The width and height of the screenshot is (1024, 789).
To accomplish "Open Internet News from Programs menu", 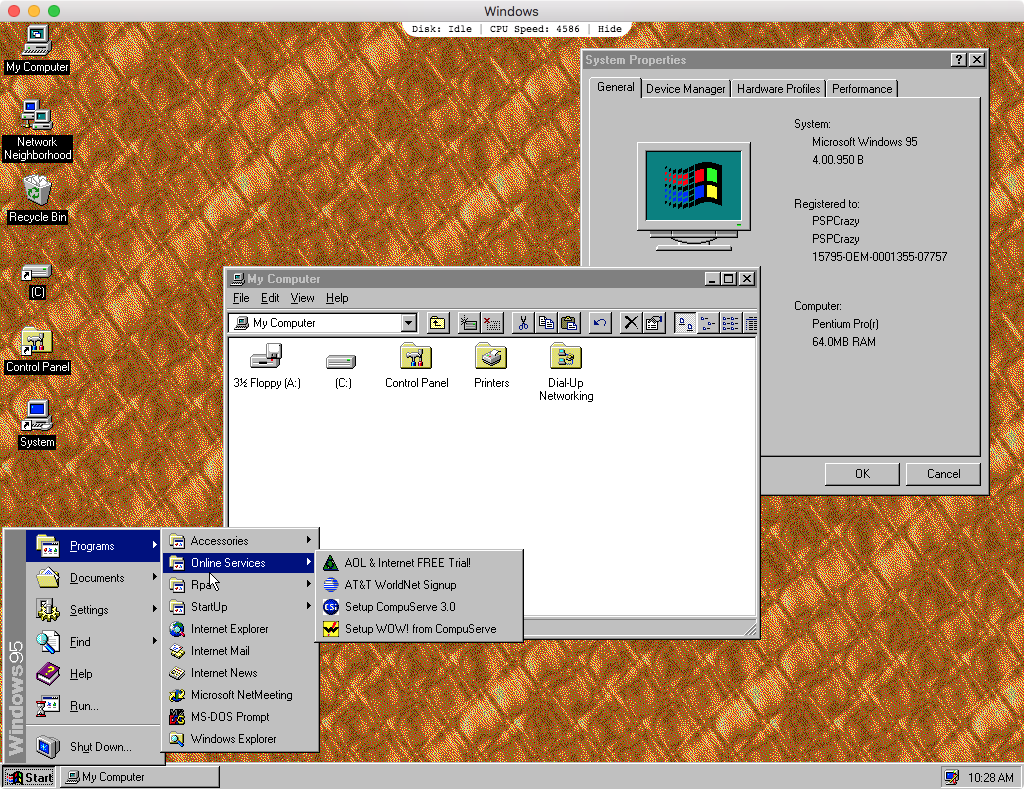I will (x=240, y=673).
